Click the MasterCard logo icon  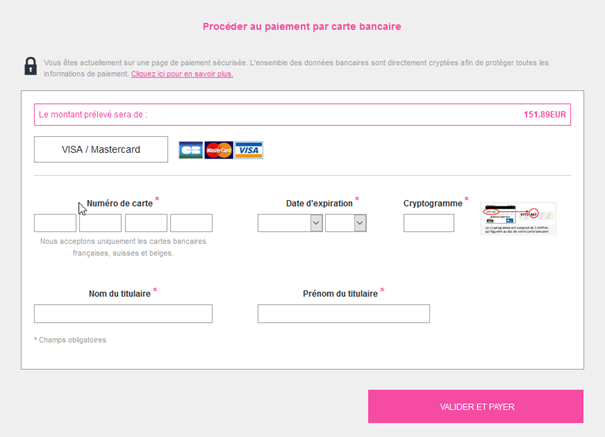pos(218,150)
